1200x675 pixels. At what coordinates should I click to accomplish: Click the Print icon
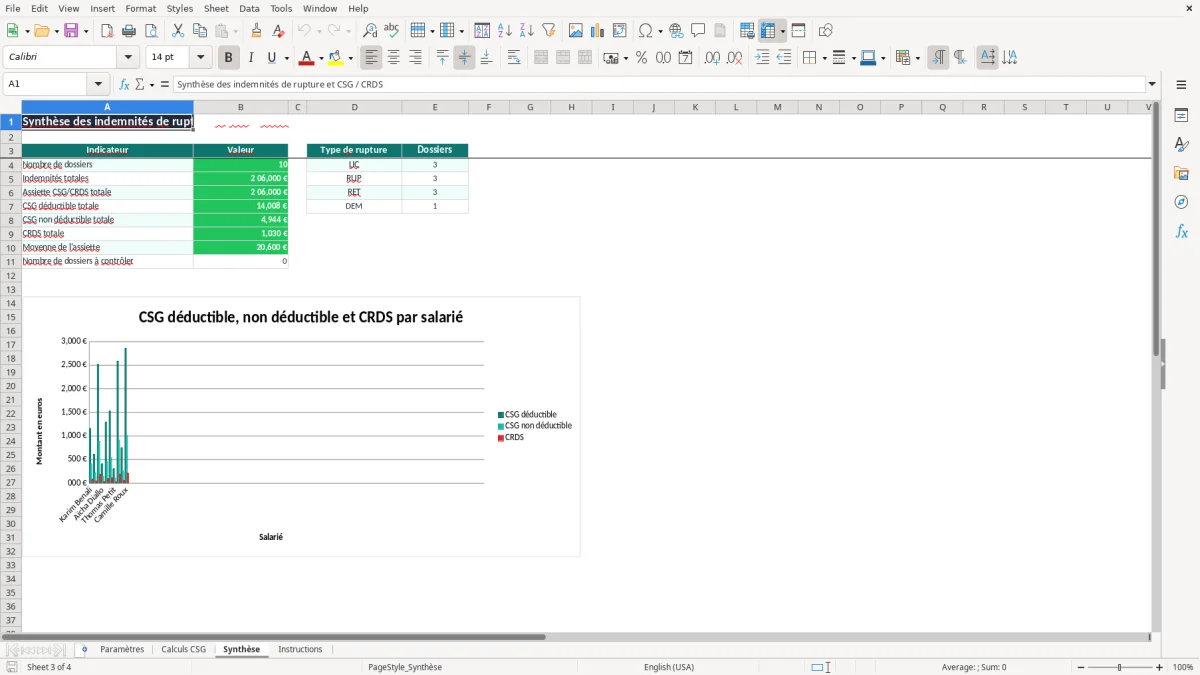click(x=129, y=31)
